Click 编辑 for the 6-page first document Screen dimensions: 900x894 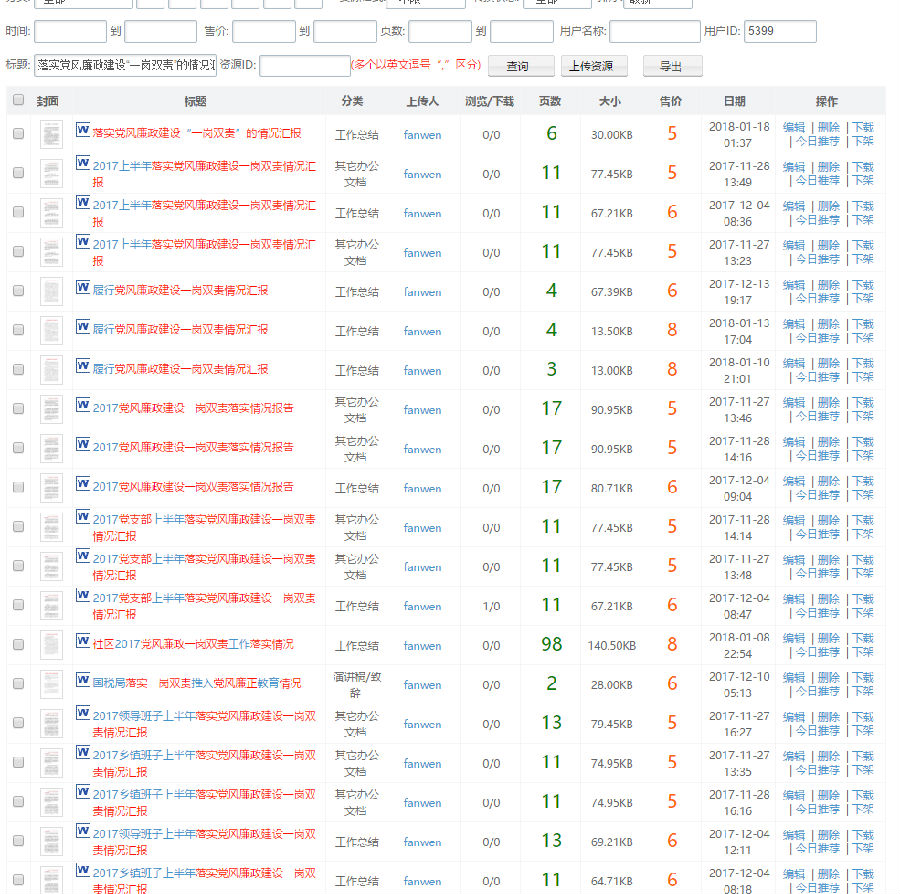tap(793, 127)
